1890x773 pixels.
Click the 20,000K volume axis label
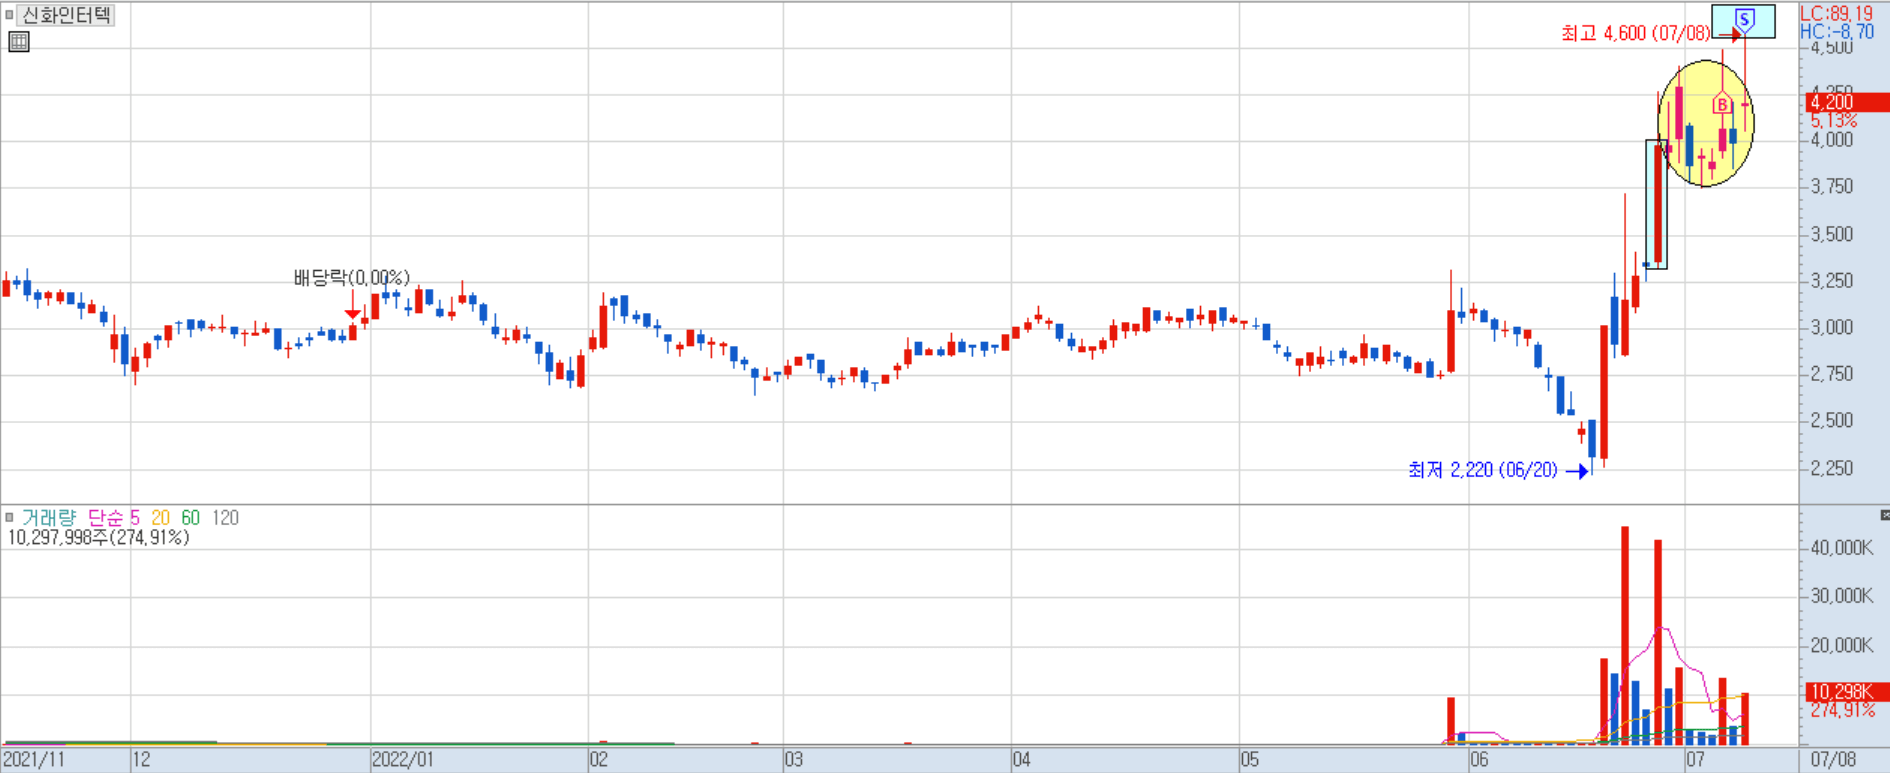tap(1841, 645)
